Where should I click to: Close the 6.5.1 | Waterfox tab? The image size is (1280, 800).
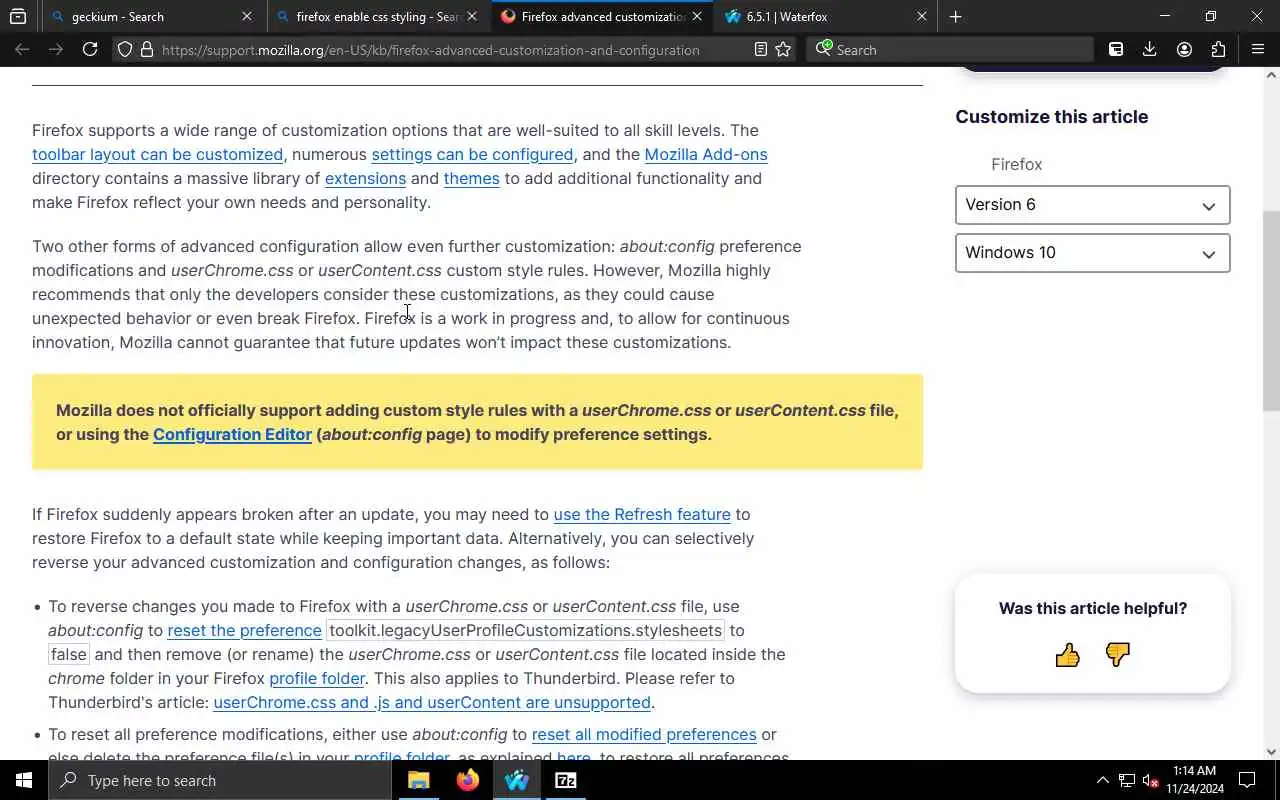click(x=922, y=16)
